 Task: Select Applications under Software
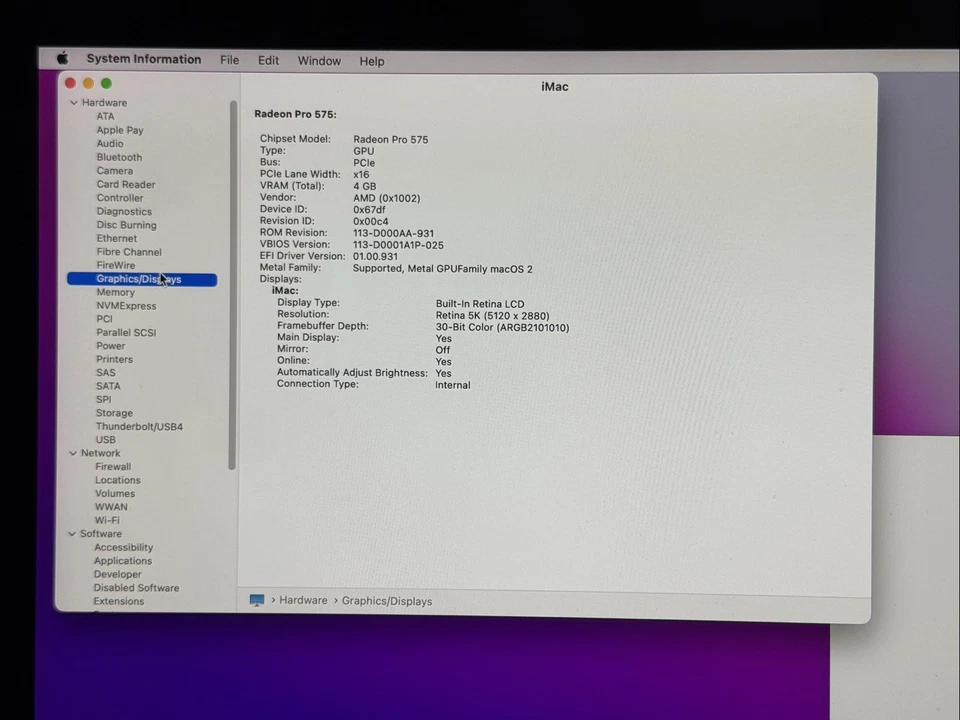[122, 560]
